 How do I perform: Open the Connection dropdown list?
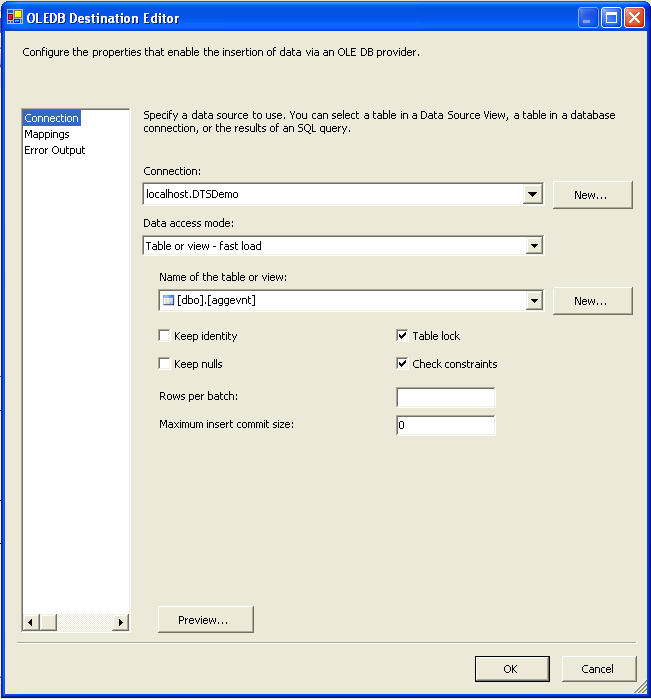click(x=534, y=195)
